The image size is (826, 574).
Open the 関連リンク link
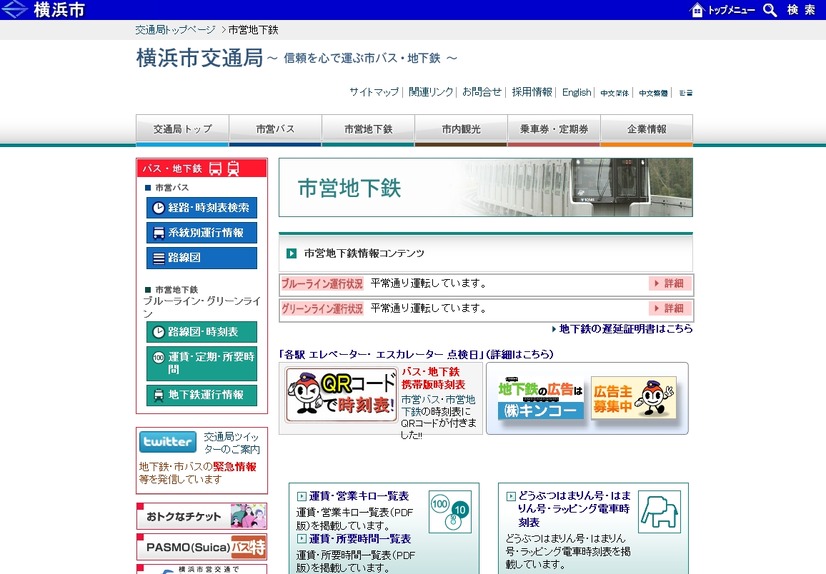coord(431,92)
